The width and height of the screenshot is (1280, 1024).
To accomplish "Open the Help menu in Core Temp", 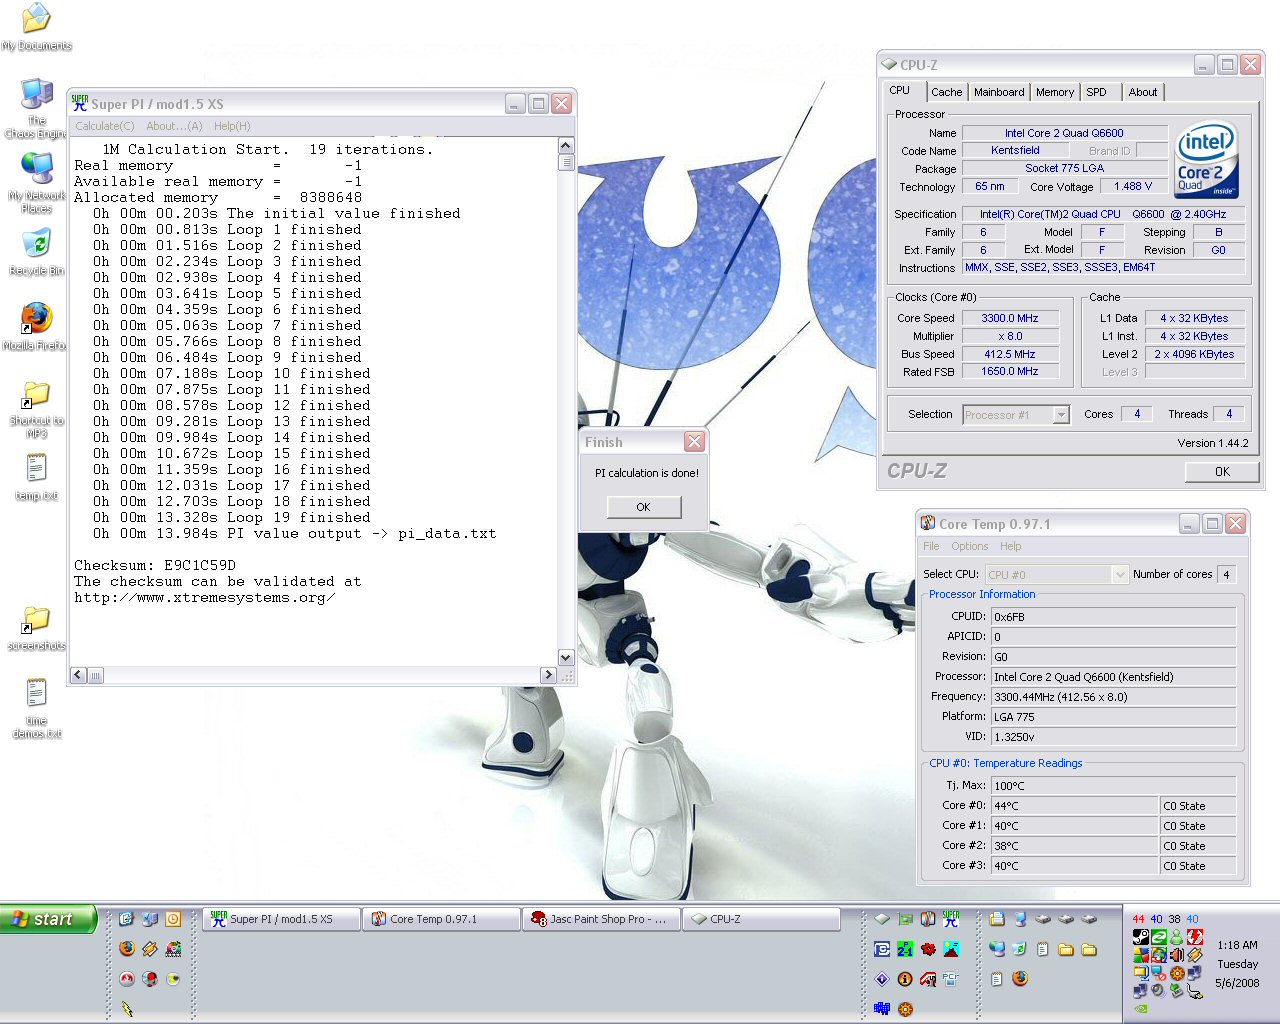I will [x=1011, y=546].
